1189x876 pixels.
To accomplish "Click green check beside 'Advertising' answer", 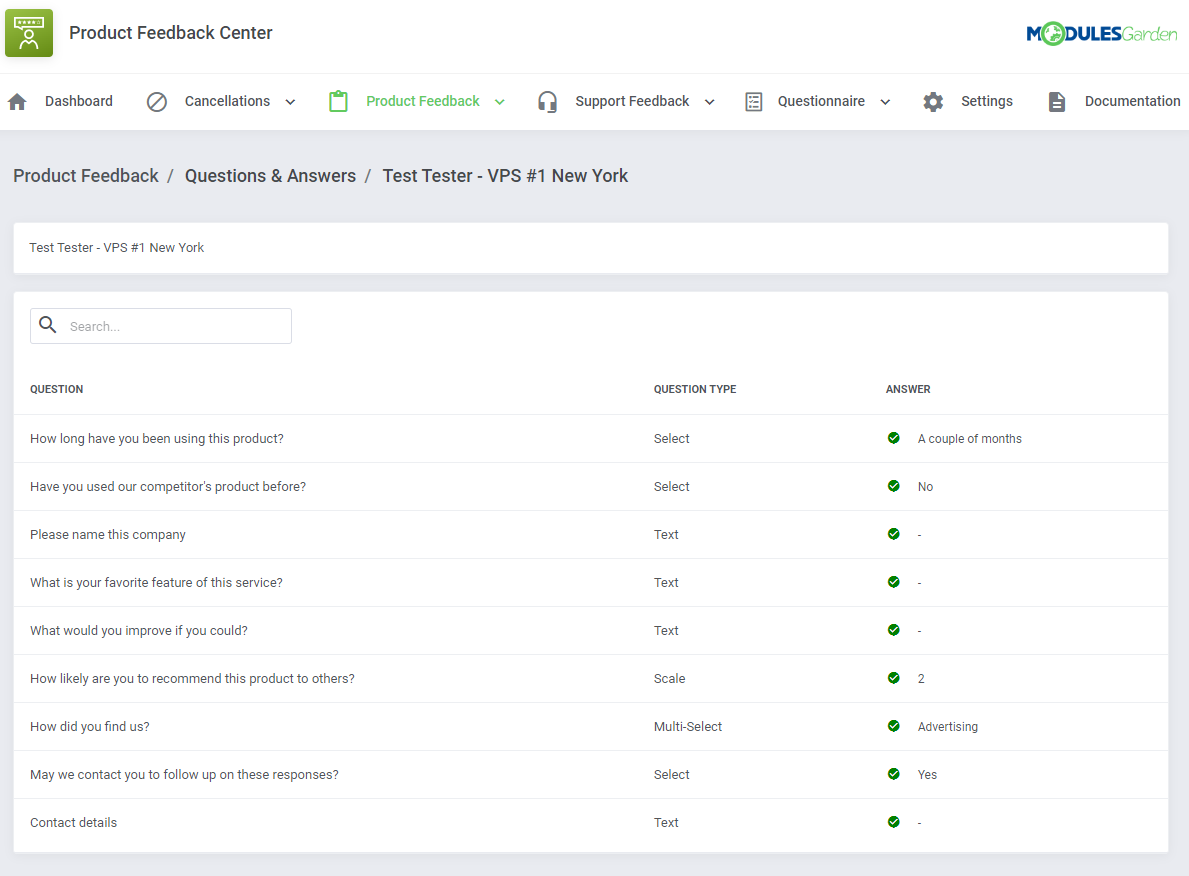I will coord(894,726).
